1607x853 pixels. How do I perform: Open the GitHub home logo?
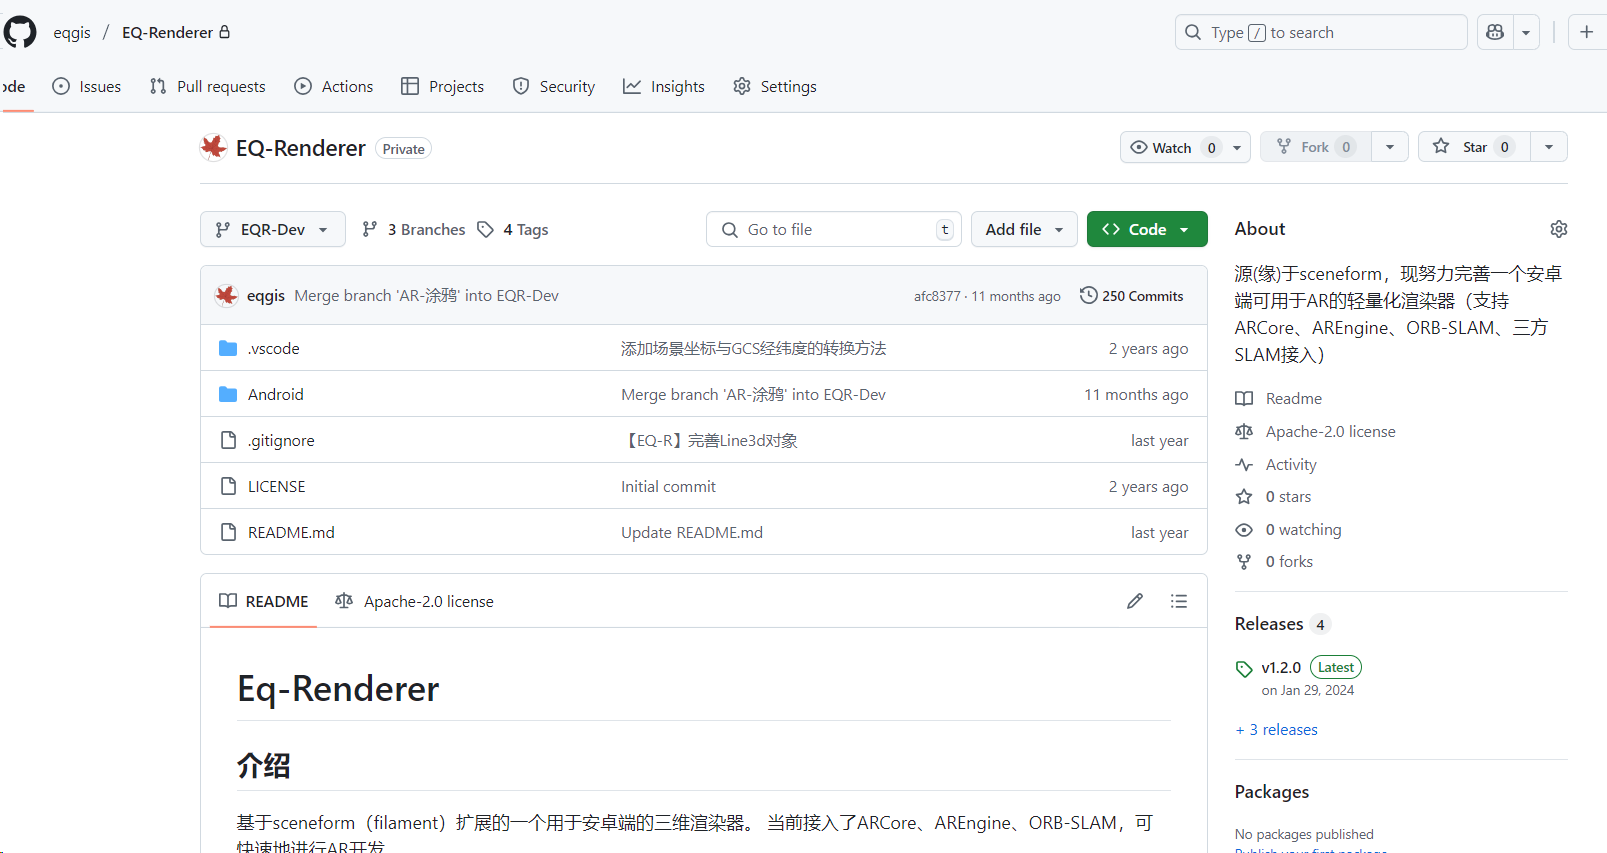(x=19, y=32)
